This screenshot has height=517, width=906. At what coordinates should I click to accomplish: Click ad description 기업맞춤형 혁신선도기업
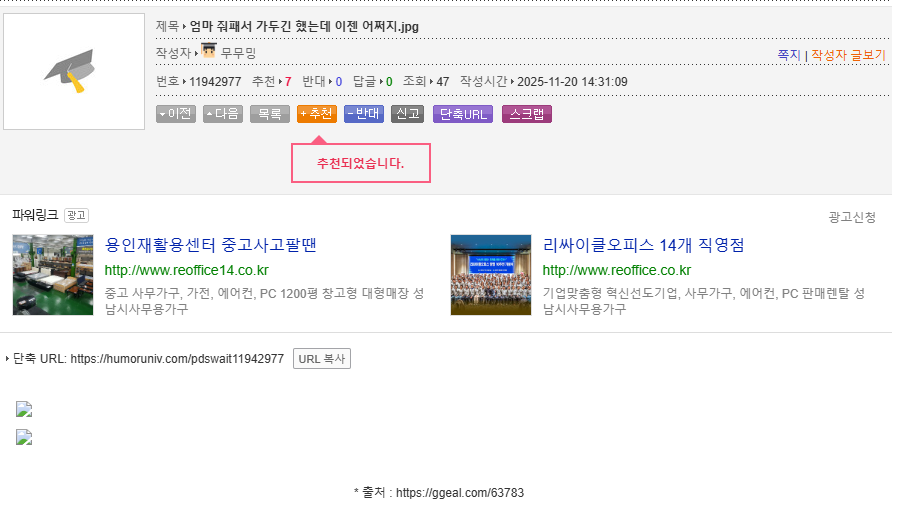(704, 301)
